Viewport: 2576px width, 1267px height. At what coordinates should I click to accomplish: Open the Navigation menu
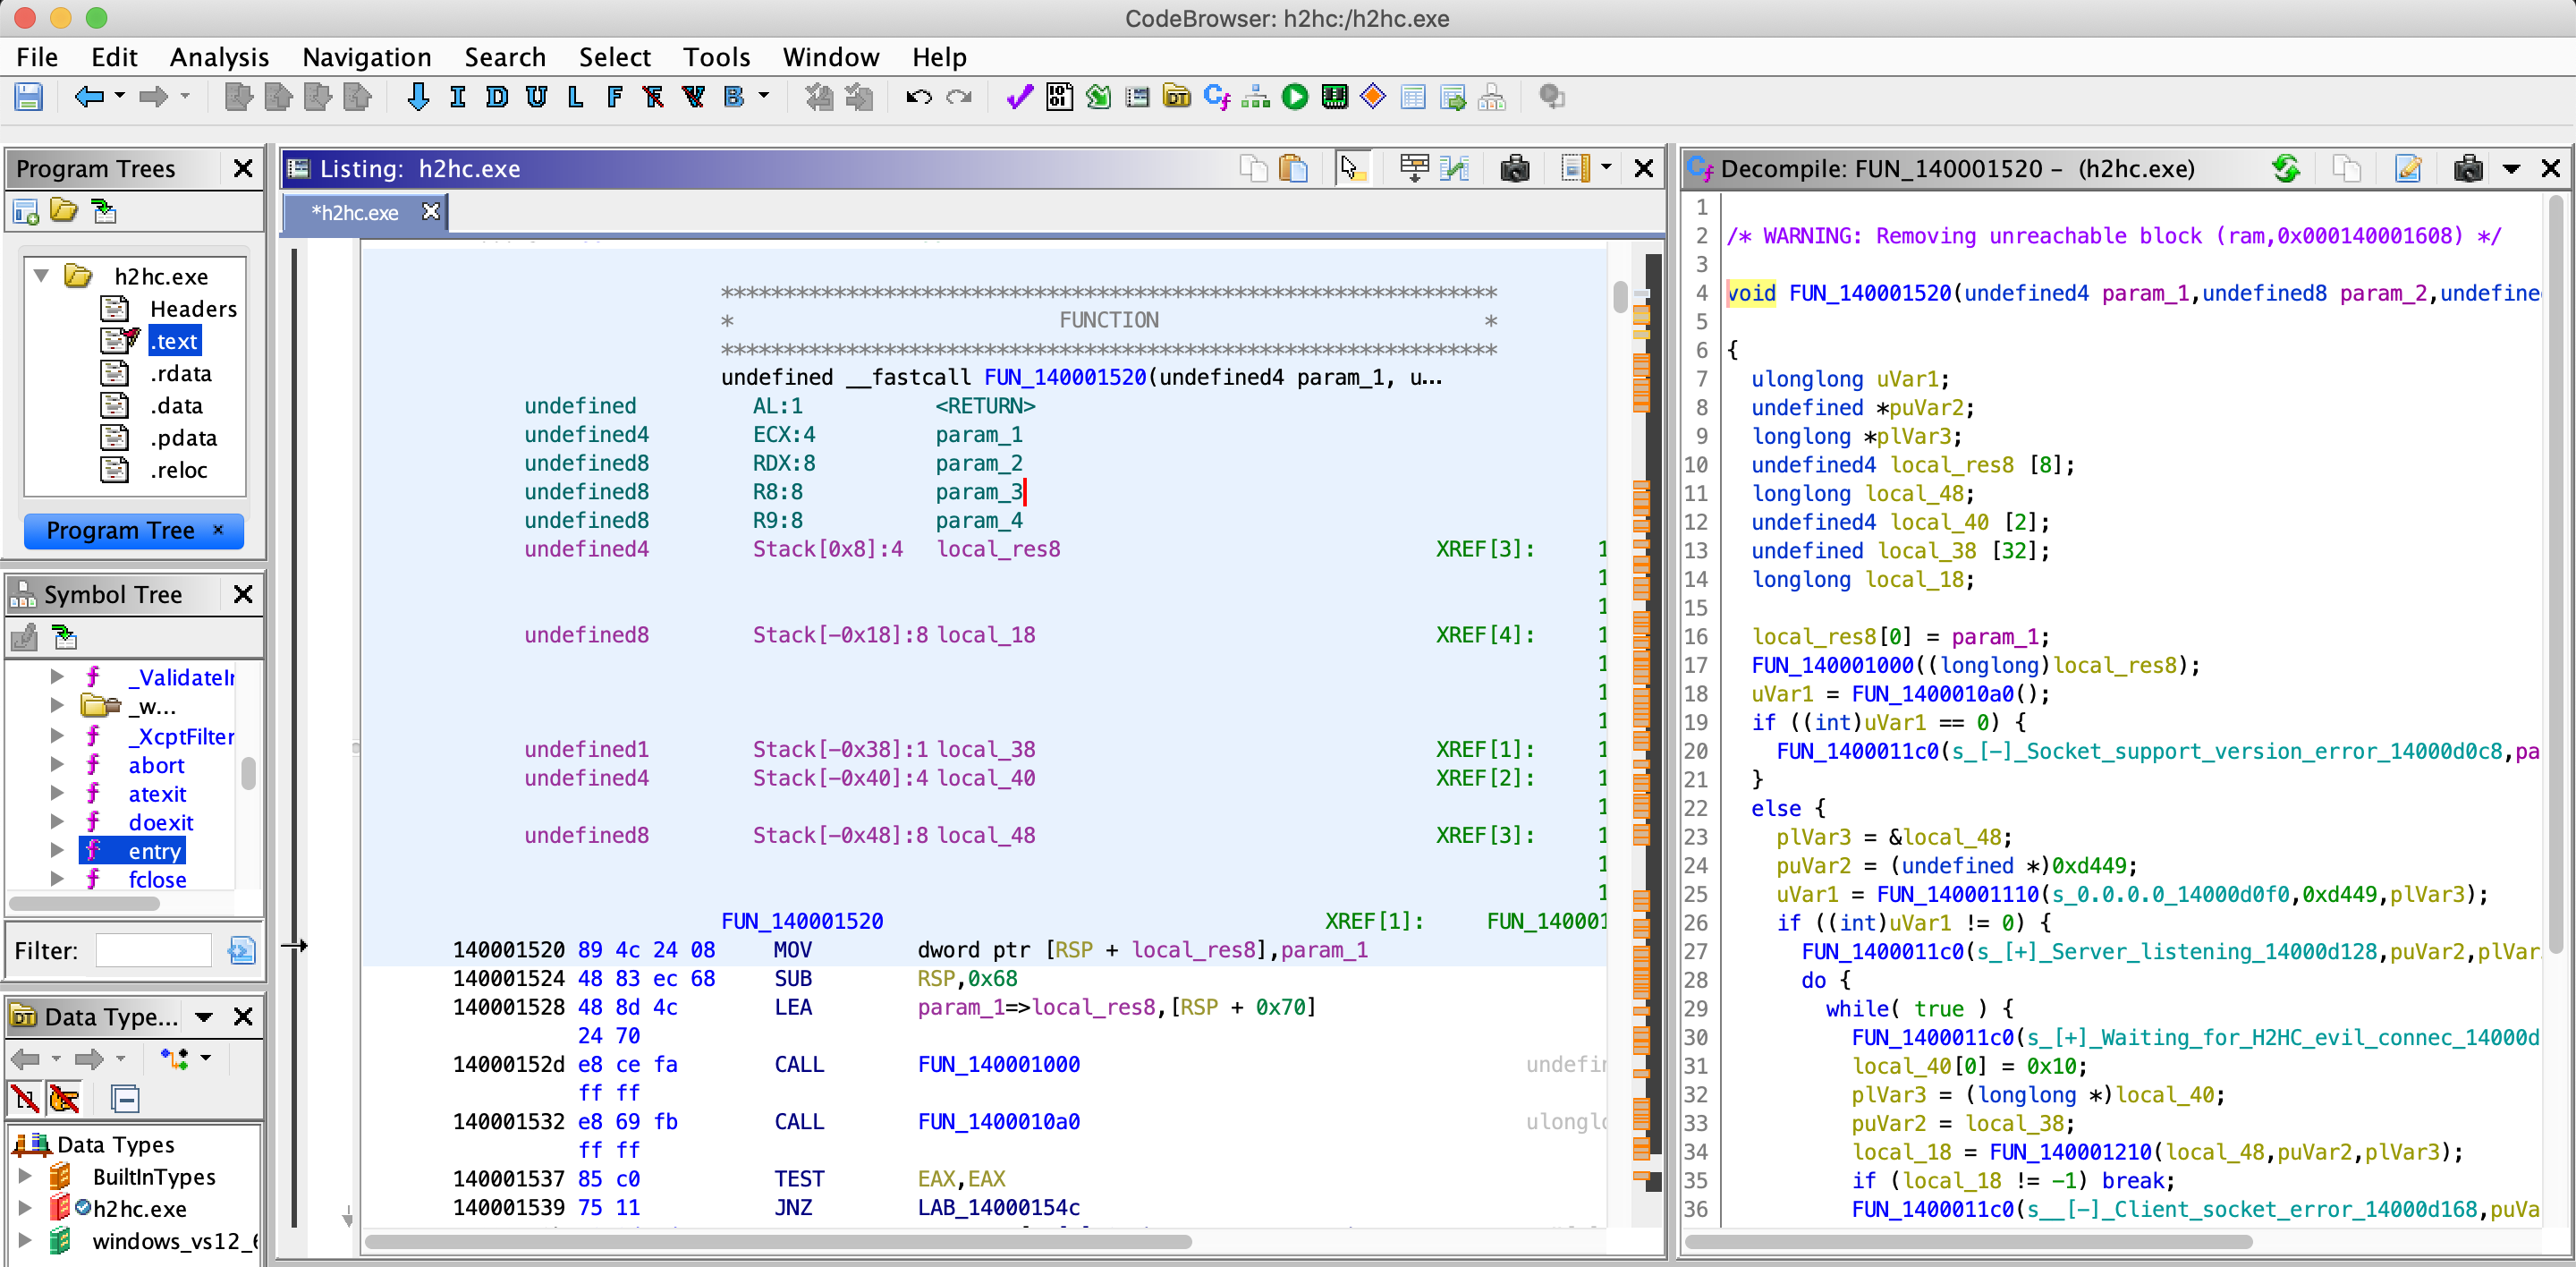(367, 57)
